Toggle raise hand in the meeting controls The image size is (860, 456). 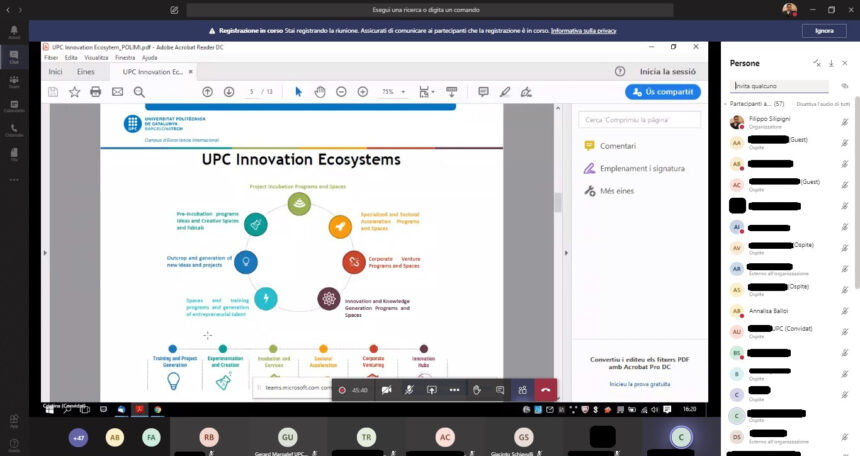[477, 390]
